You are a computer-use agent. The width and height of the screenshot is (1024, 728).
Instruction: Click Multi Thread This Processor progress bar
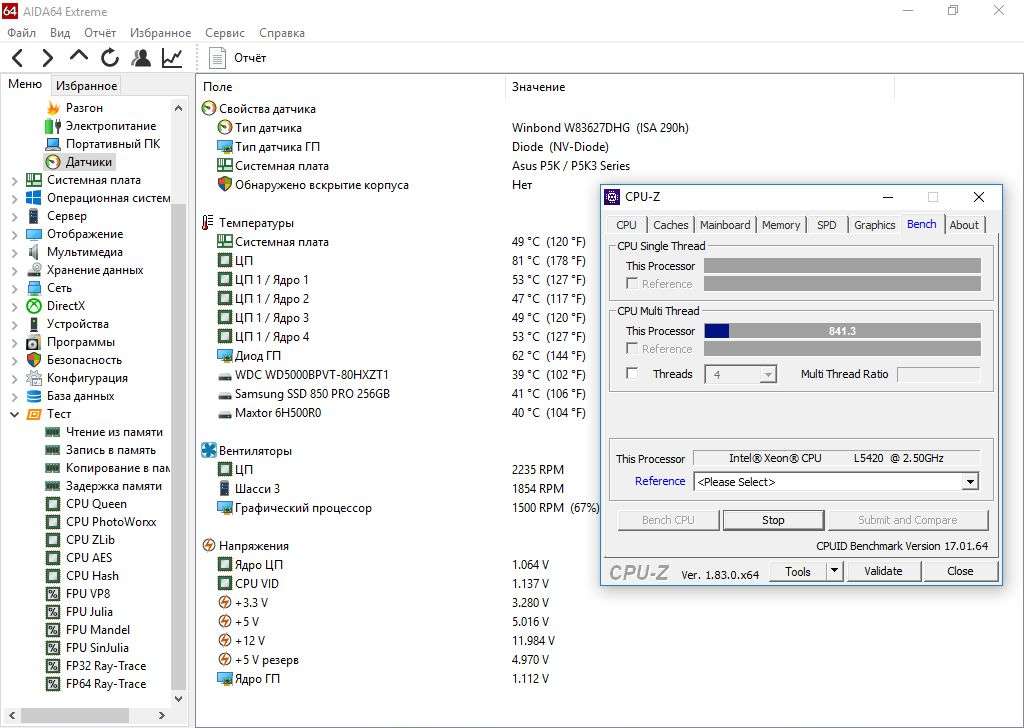(842, 331)
